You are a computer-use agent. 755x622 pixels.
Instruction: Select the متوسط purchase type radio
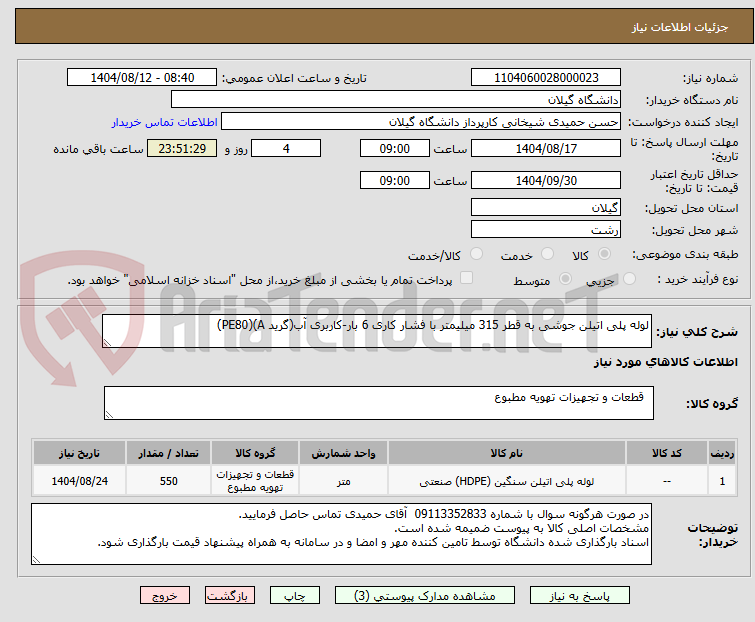click(565, 279)
